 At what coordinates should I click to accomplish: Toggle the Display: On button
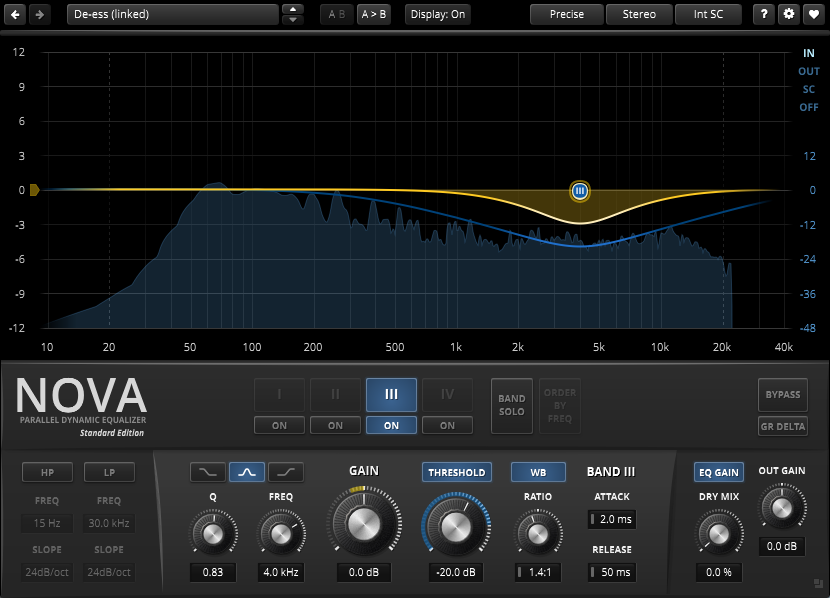pos(438,14)
